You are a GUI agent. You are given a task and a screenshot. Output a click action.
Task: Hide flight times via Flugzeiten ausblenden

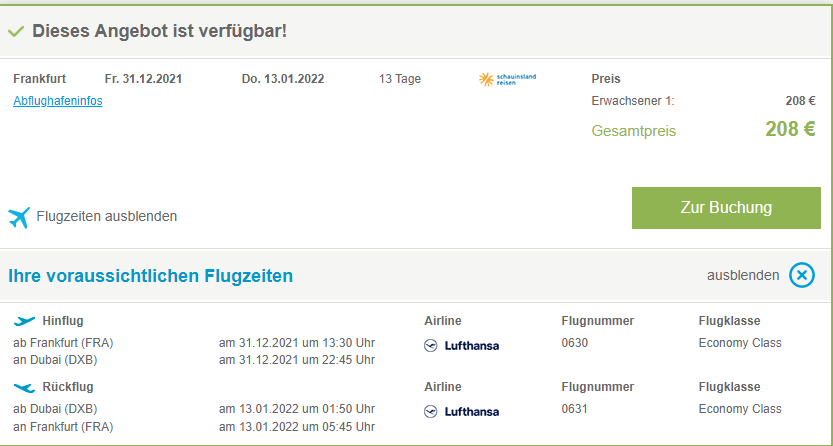(107, 217)
